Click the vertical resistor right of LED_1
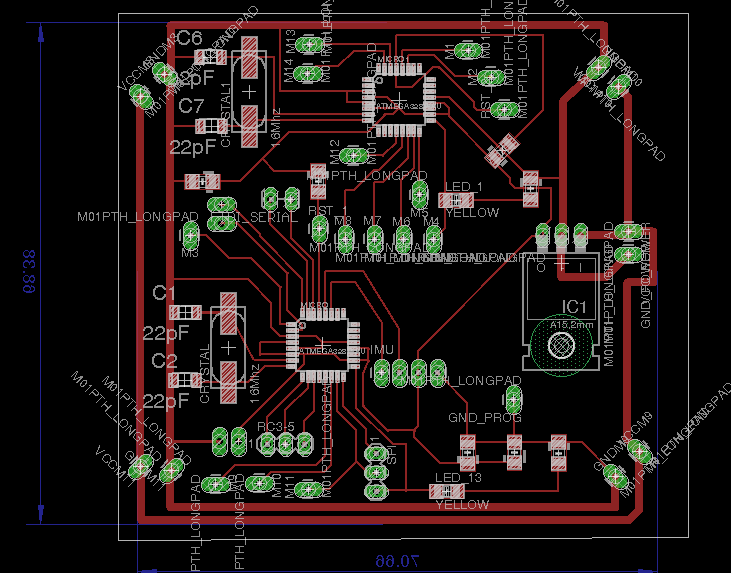The height and width of the screenshot is (573, 731). click(531, 189)
